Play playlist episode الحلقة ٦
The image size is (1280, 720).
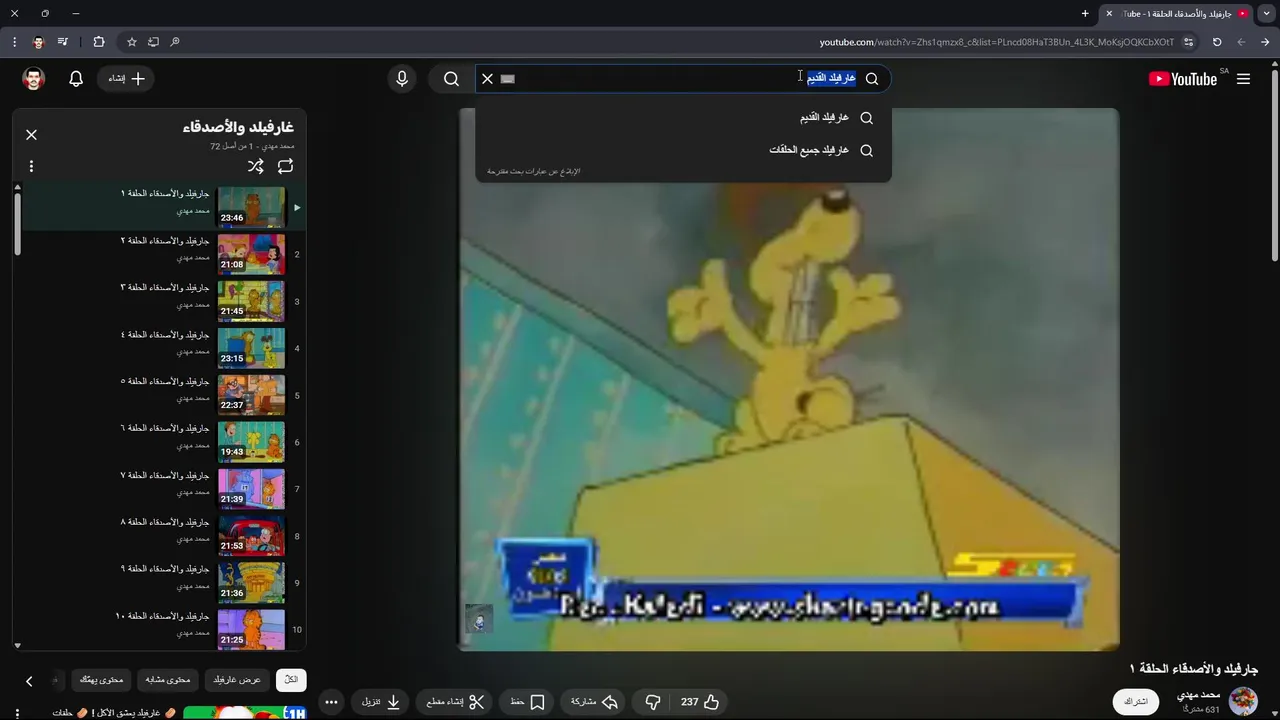pos(163,442)
